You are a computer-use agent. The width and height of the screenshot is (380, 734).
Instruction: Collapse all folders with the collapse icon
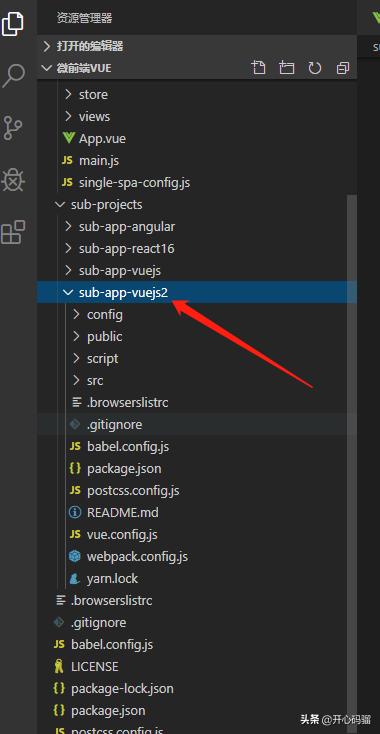coord(343,68)
